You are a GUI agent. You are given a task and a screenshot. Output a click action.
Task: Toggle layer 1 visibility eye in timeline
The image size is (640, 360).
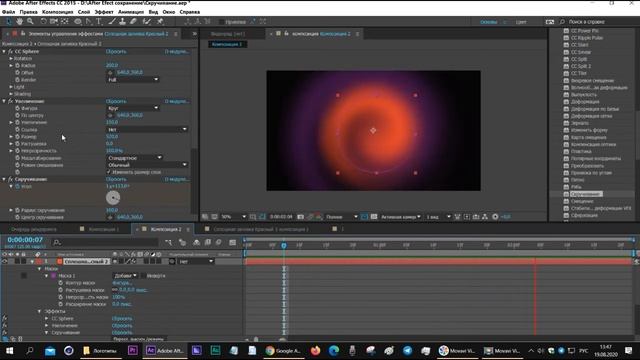[4, 261]
